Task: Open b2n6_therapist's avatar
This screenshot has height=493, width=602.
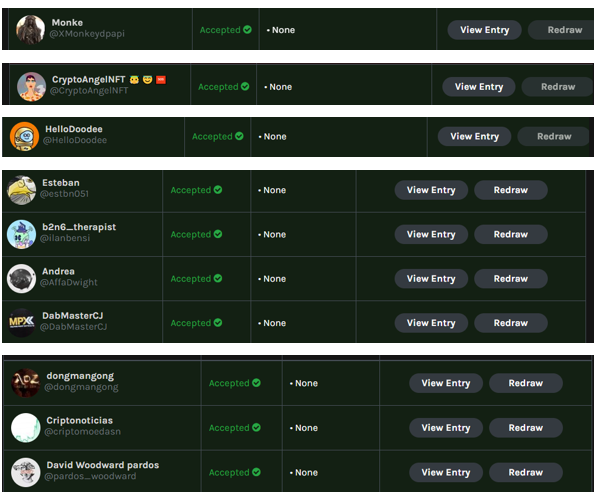Action: 22,234
